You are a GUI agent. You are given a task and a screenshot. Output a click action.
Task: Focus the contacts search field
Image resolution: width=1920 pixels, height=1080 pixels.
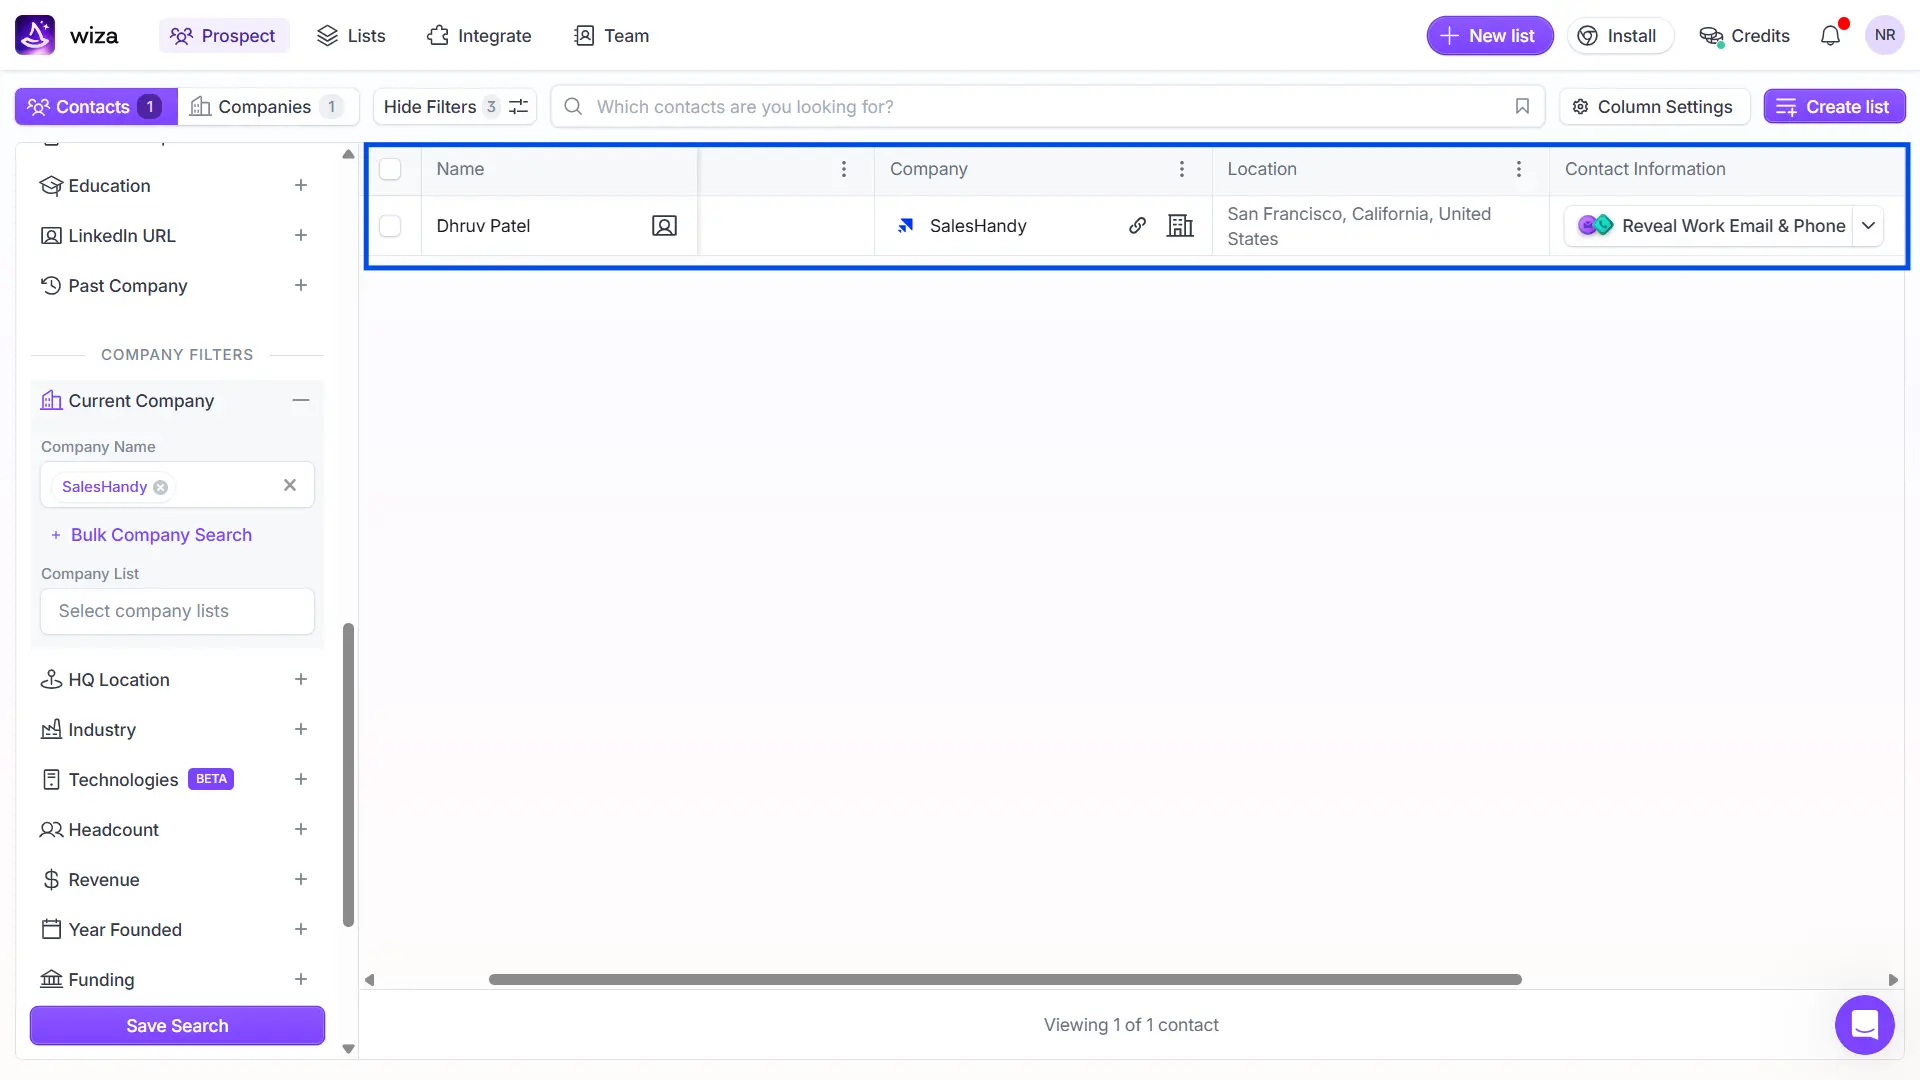click(x=1047, y=106)
